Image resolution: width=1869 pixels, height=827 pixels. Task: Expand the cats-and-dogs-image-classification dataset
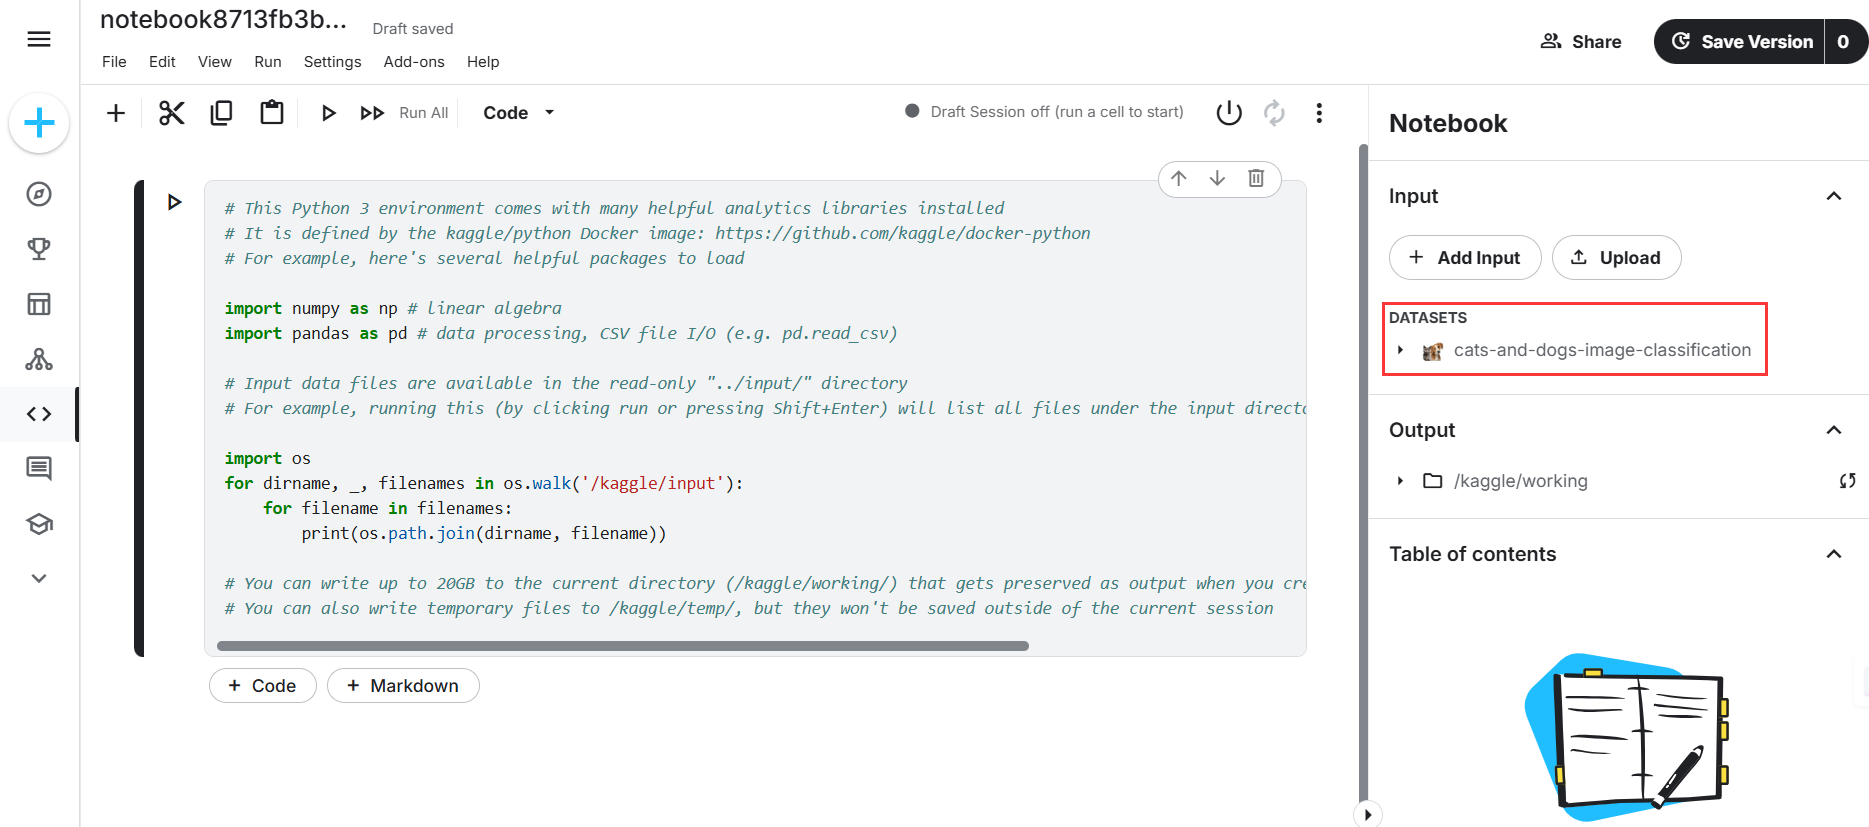click(1400, 350)
